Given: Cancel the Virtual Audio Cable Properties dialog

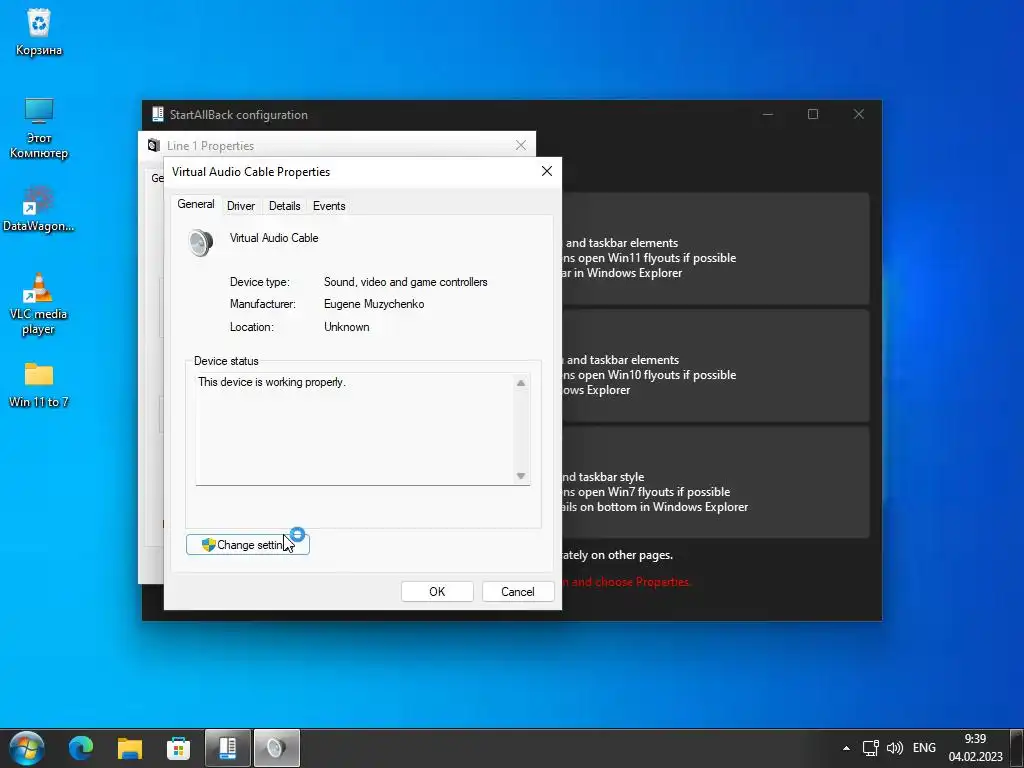Looking at the screenshot, I should pyautogui.click(x=517, y=592).
